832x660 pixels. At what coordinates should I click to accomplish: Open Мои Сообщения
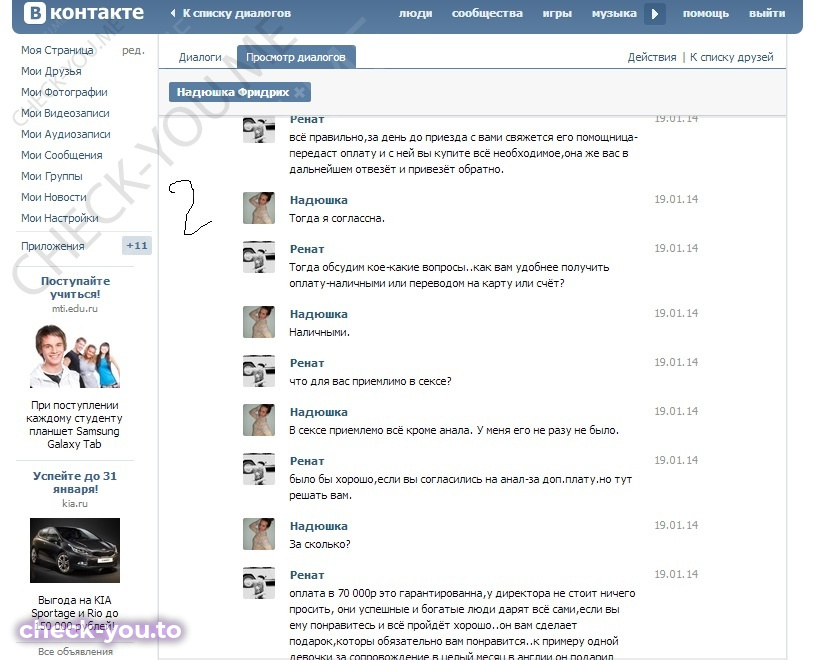62,155
